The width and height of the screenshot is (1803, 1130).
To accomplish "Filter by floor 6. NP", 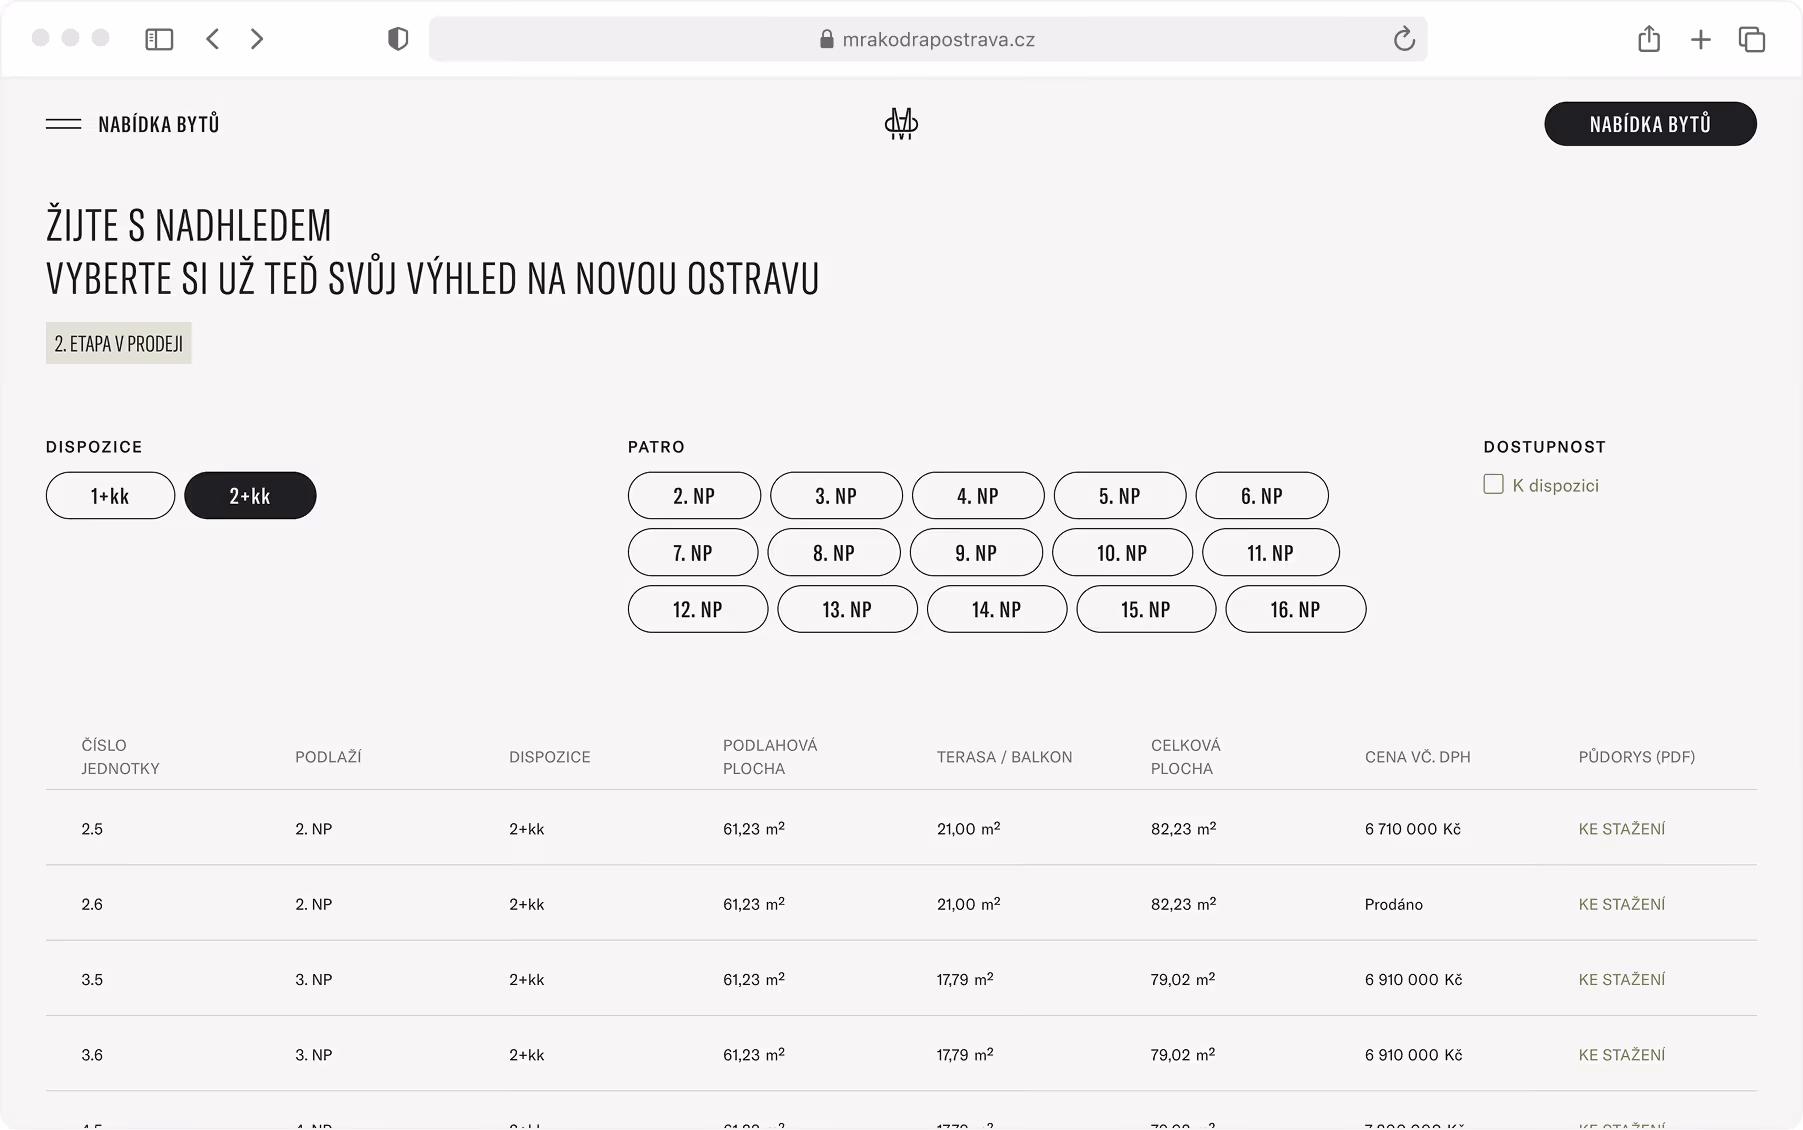I will point(1262,496).
